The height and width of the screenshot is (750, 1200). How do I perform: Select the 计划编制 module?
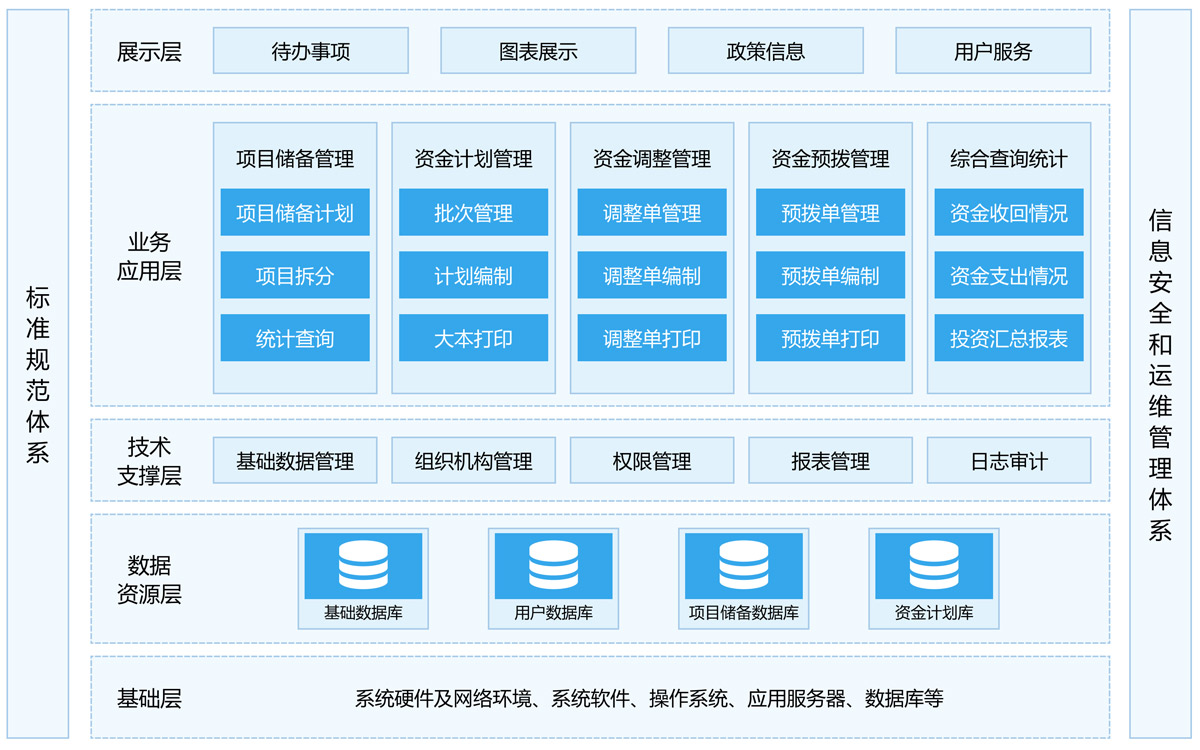pos(474,276)
